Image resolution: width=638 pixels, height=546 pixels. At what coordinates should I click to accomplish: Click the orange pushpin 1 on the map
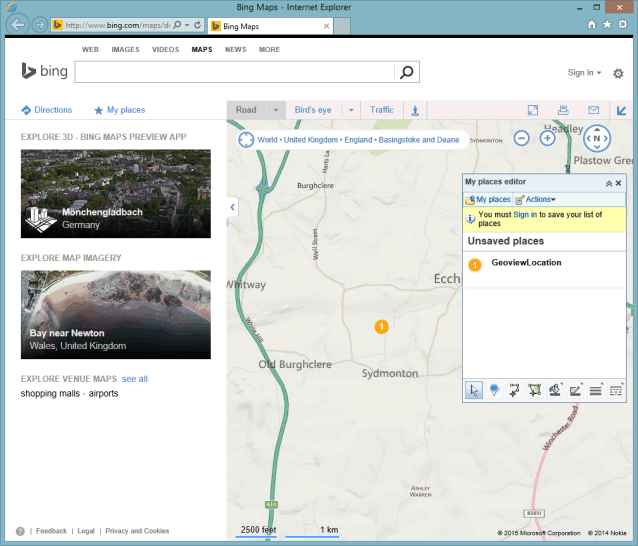[x=381, y=326]
